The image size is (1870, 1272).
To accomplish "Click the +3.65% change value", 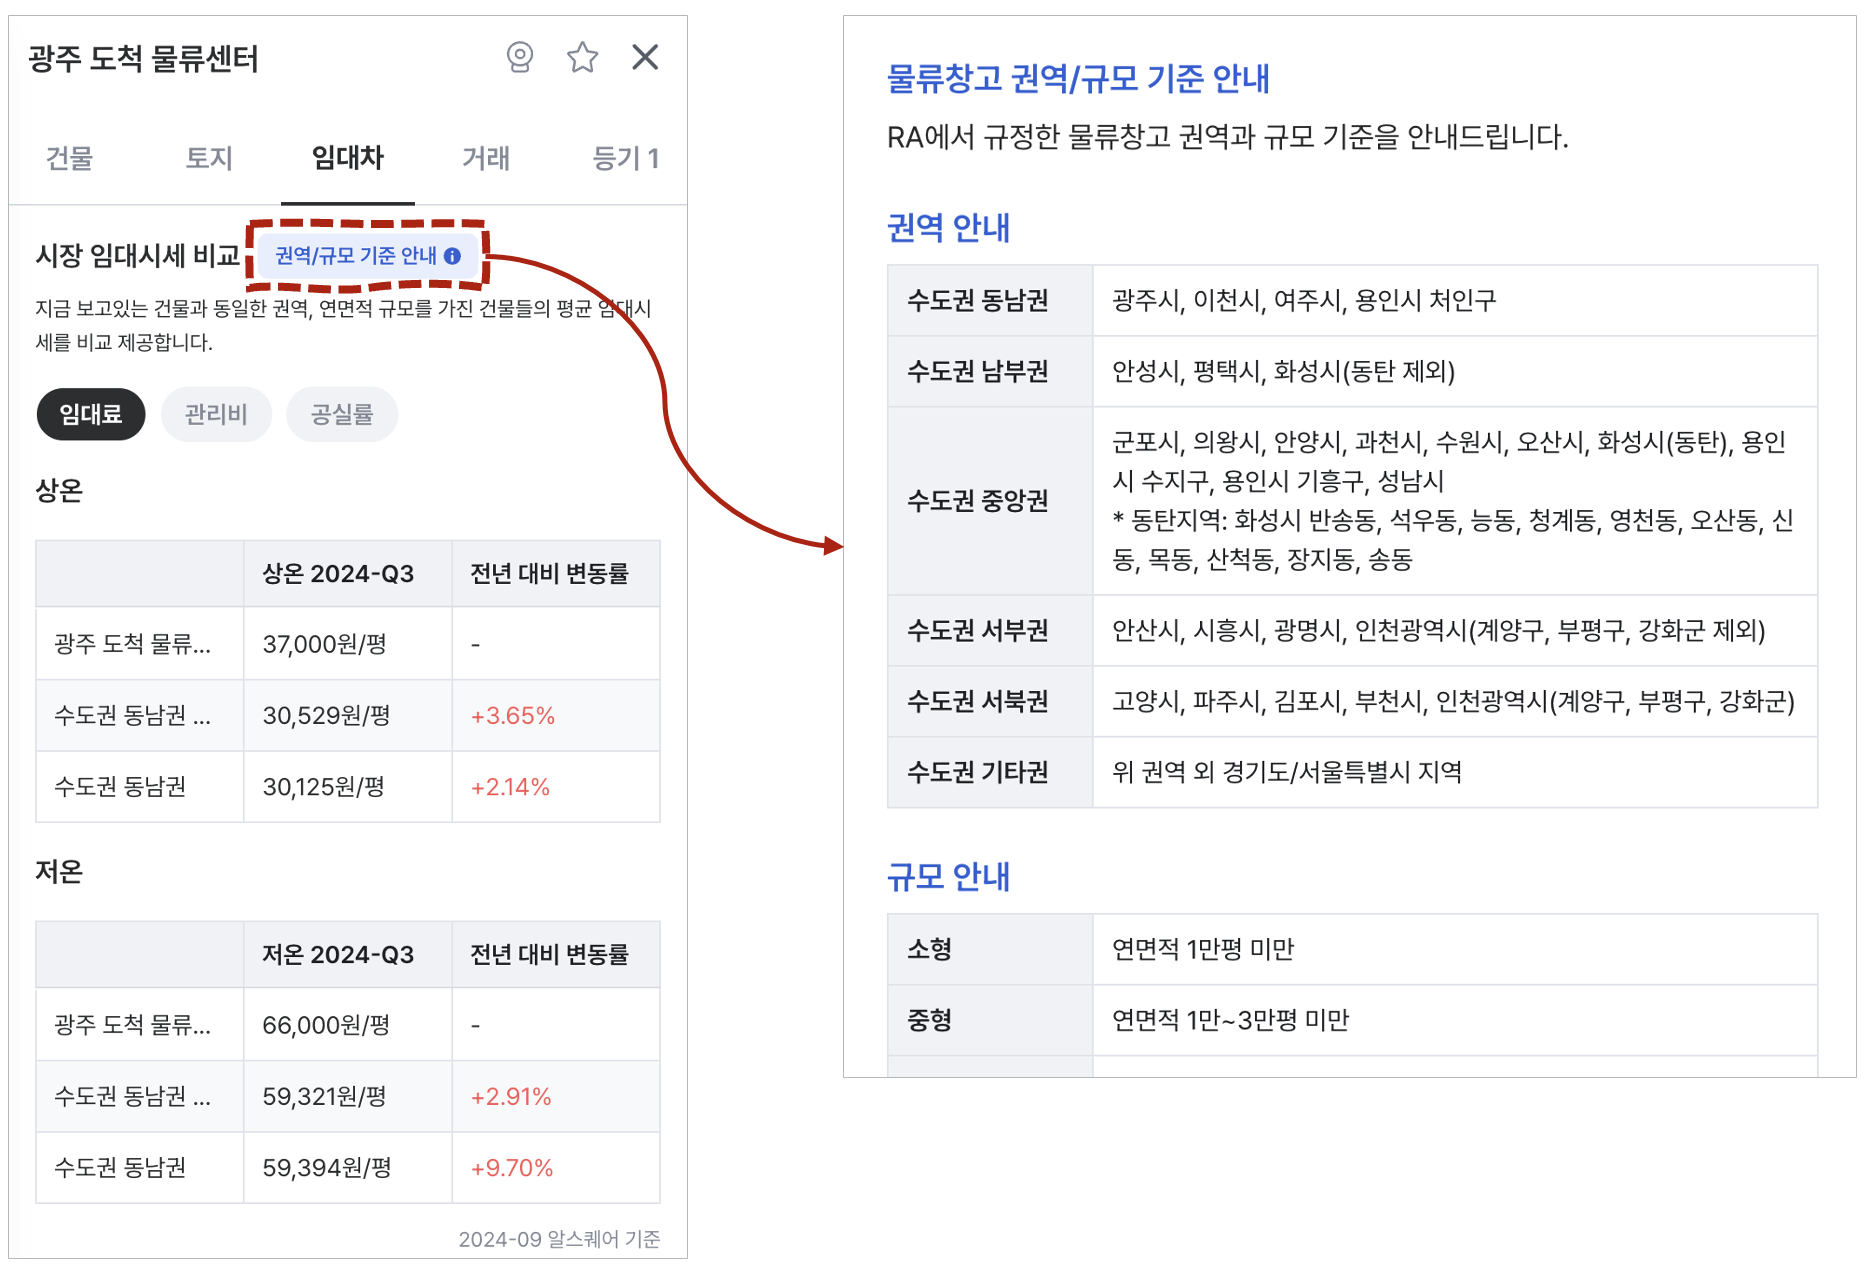I will tap(513, 716).
